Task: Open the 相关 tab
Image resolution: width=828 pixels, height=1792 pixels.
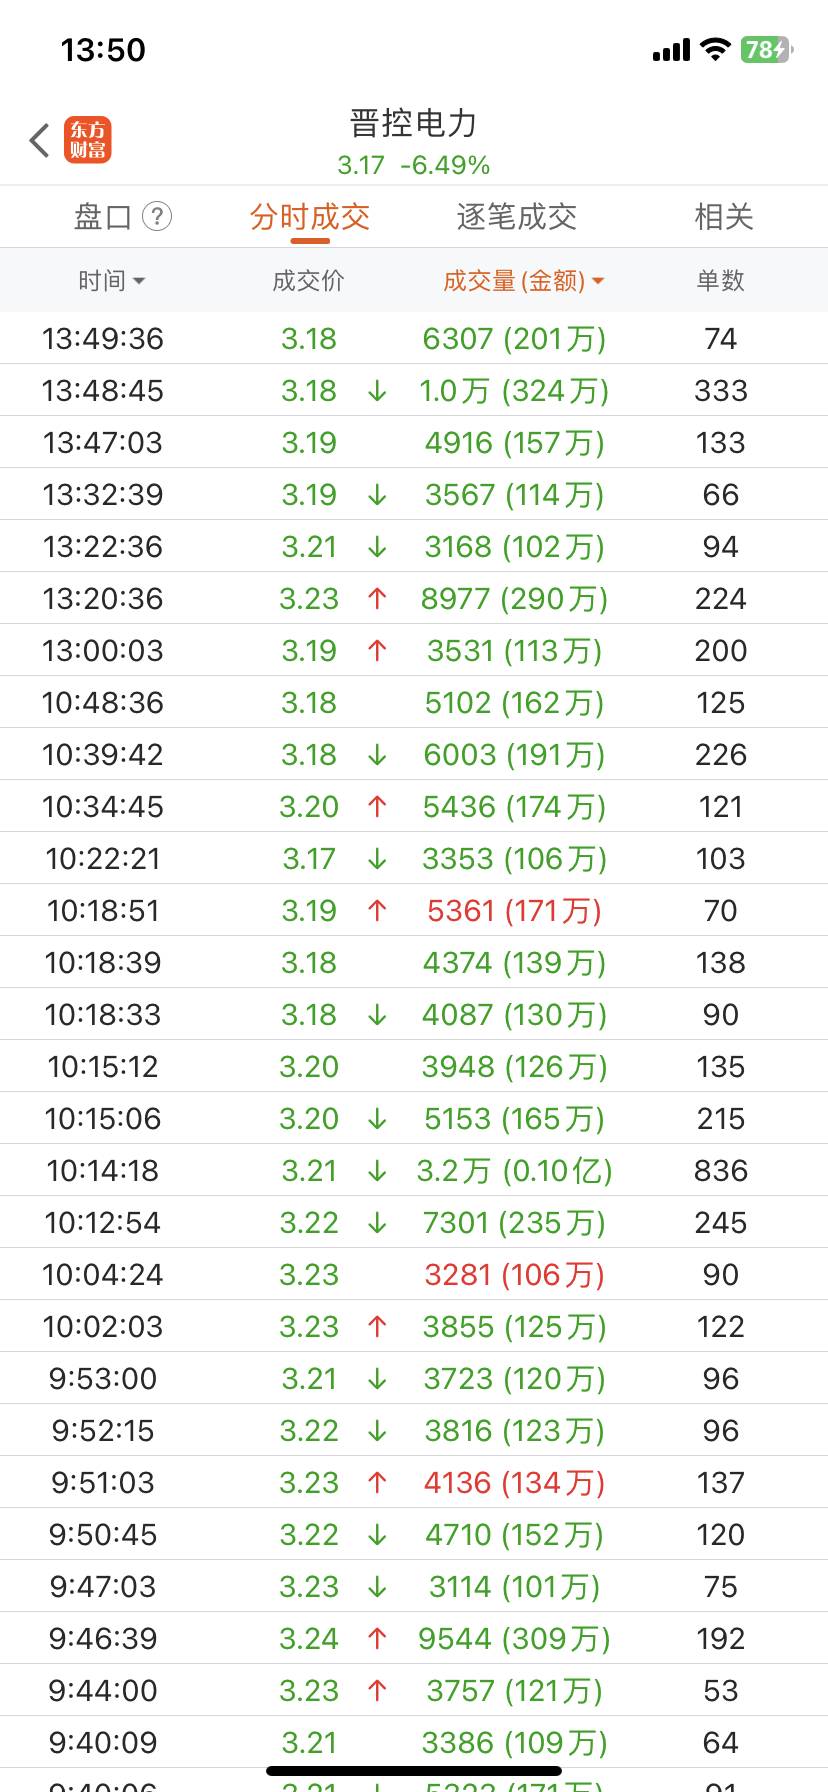Action: pos(724,217)
